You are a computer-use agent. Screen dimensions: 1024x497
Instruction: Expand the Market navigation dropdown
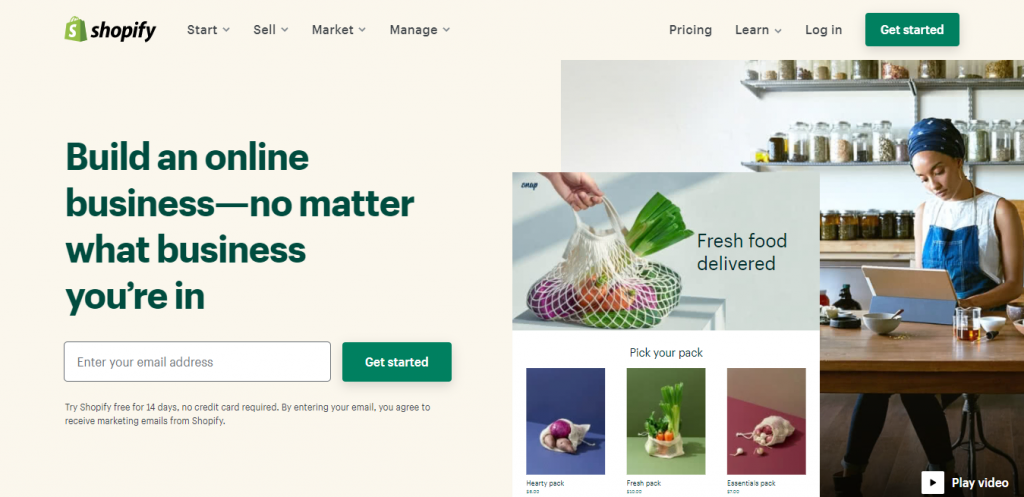(x=338, y=29)
